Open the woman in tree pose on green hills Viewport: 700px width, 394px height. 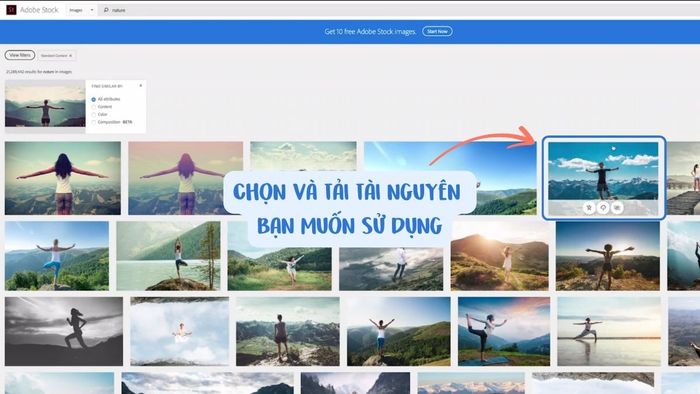click(x=57, y=256)
